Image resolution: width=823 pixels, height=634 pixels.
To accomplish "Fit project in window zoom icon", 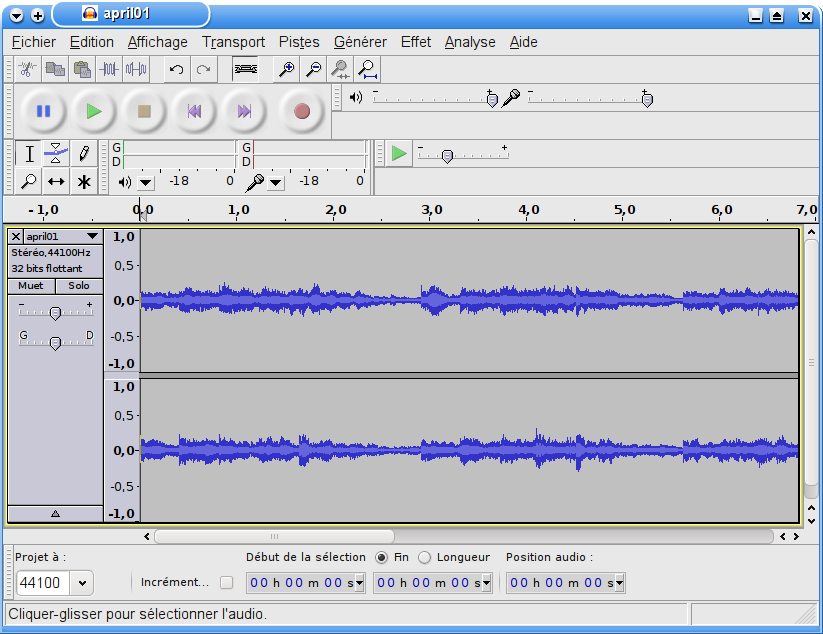I will coord(367,69).
